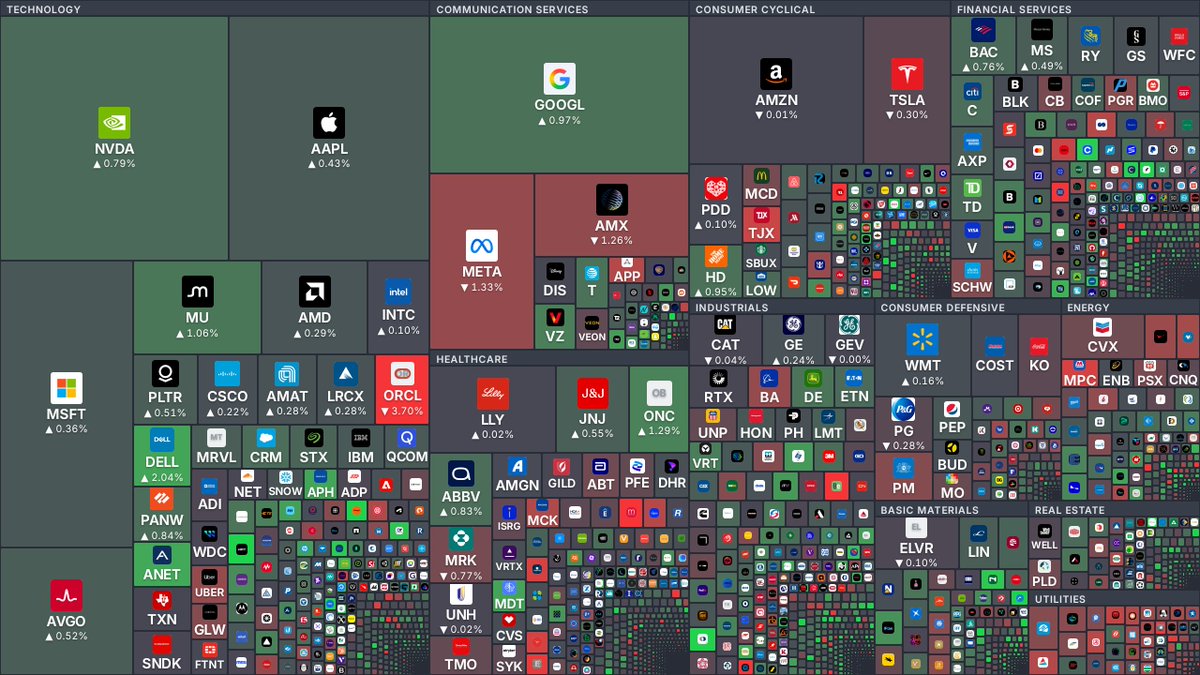Click the MU Micron logo

(x=197, y=292)
